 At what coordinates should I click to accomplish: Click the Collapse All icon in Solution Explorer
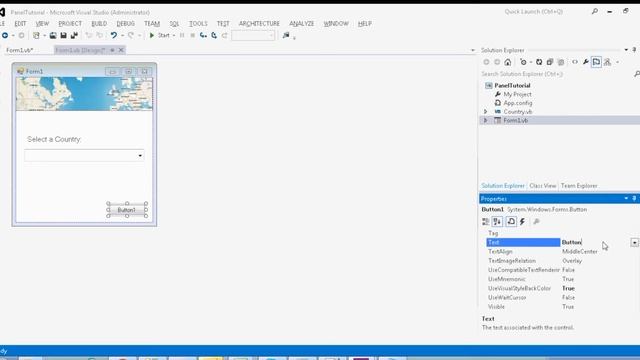(550, 62)
